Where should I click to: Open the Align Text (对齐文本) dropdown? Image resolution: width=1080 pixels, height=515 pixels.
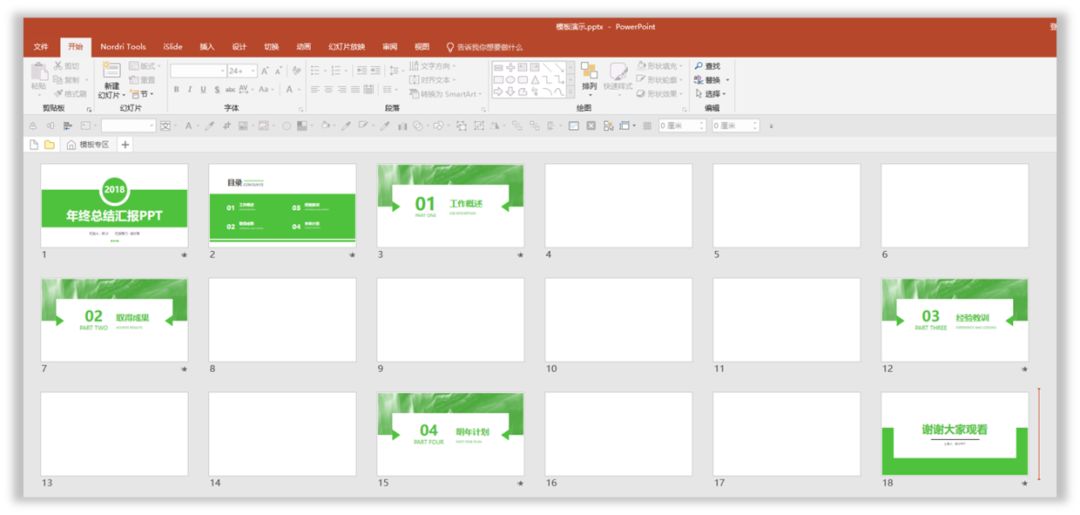coord(433,80)
